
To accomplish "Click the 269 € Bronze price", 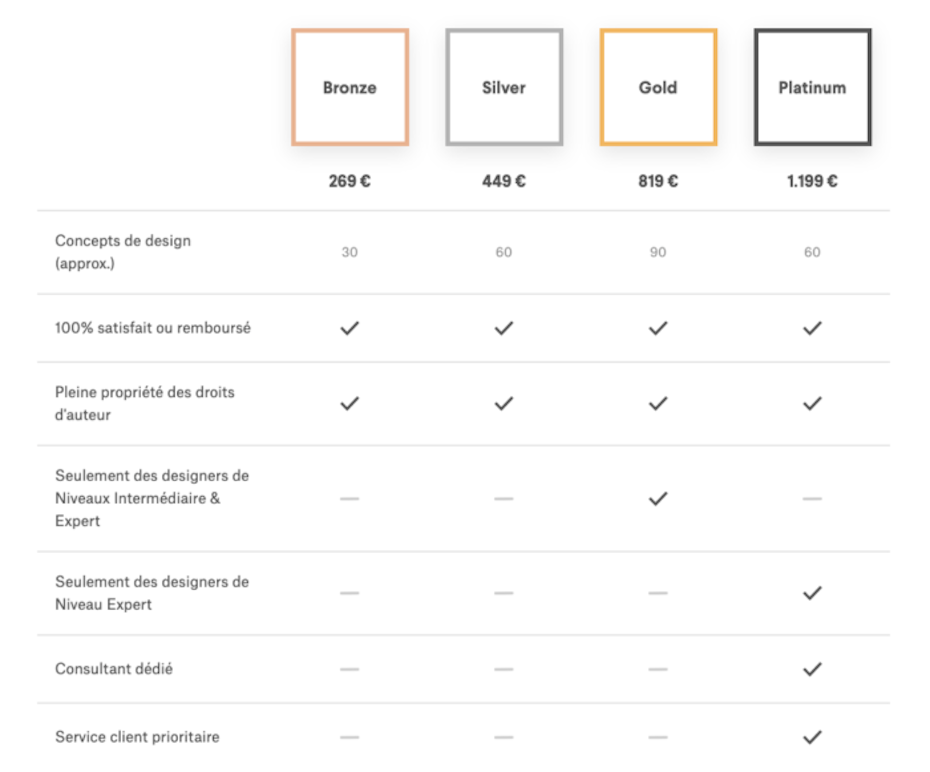I will point(350,181).
